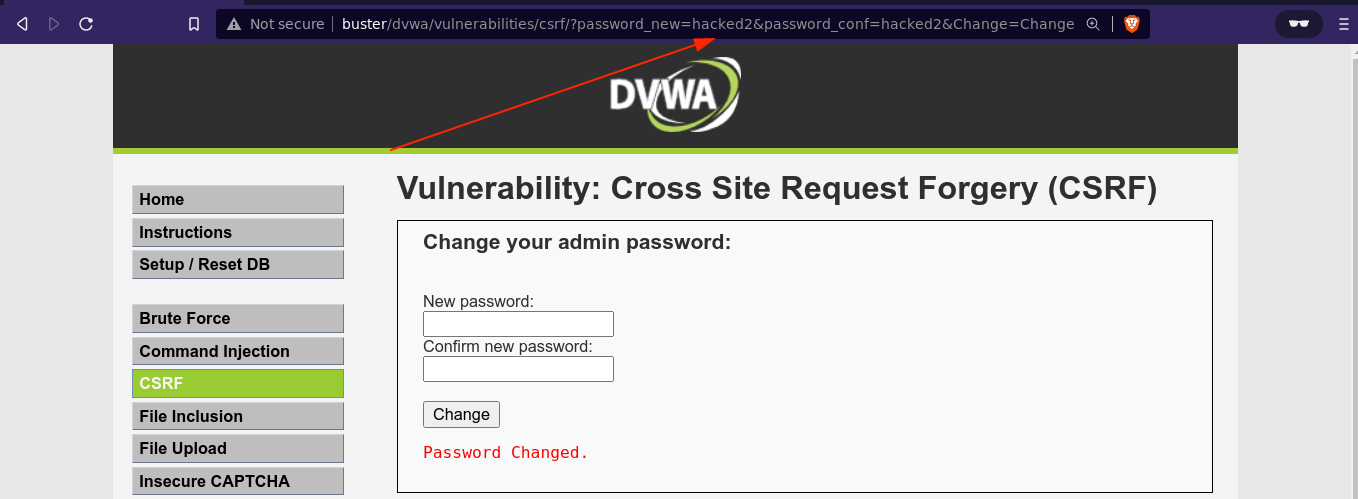Open the Instructions menu item
The width and height of the screenshot is (1358, 499).
[x=237, y=233]
